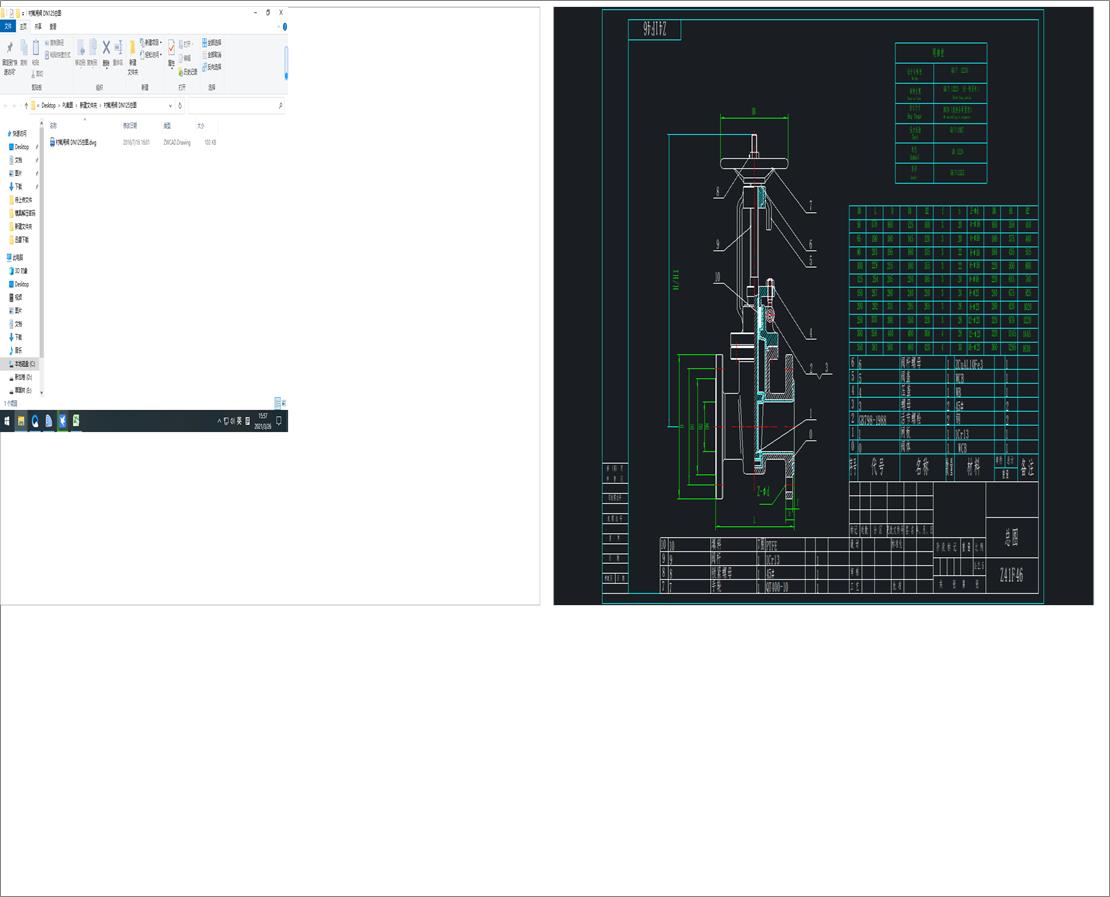Screen dimensions: 1110x897
Task: Click Paste shortcut in the clipboard group
Action: (x=58, y=55)
